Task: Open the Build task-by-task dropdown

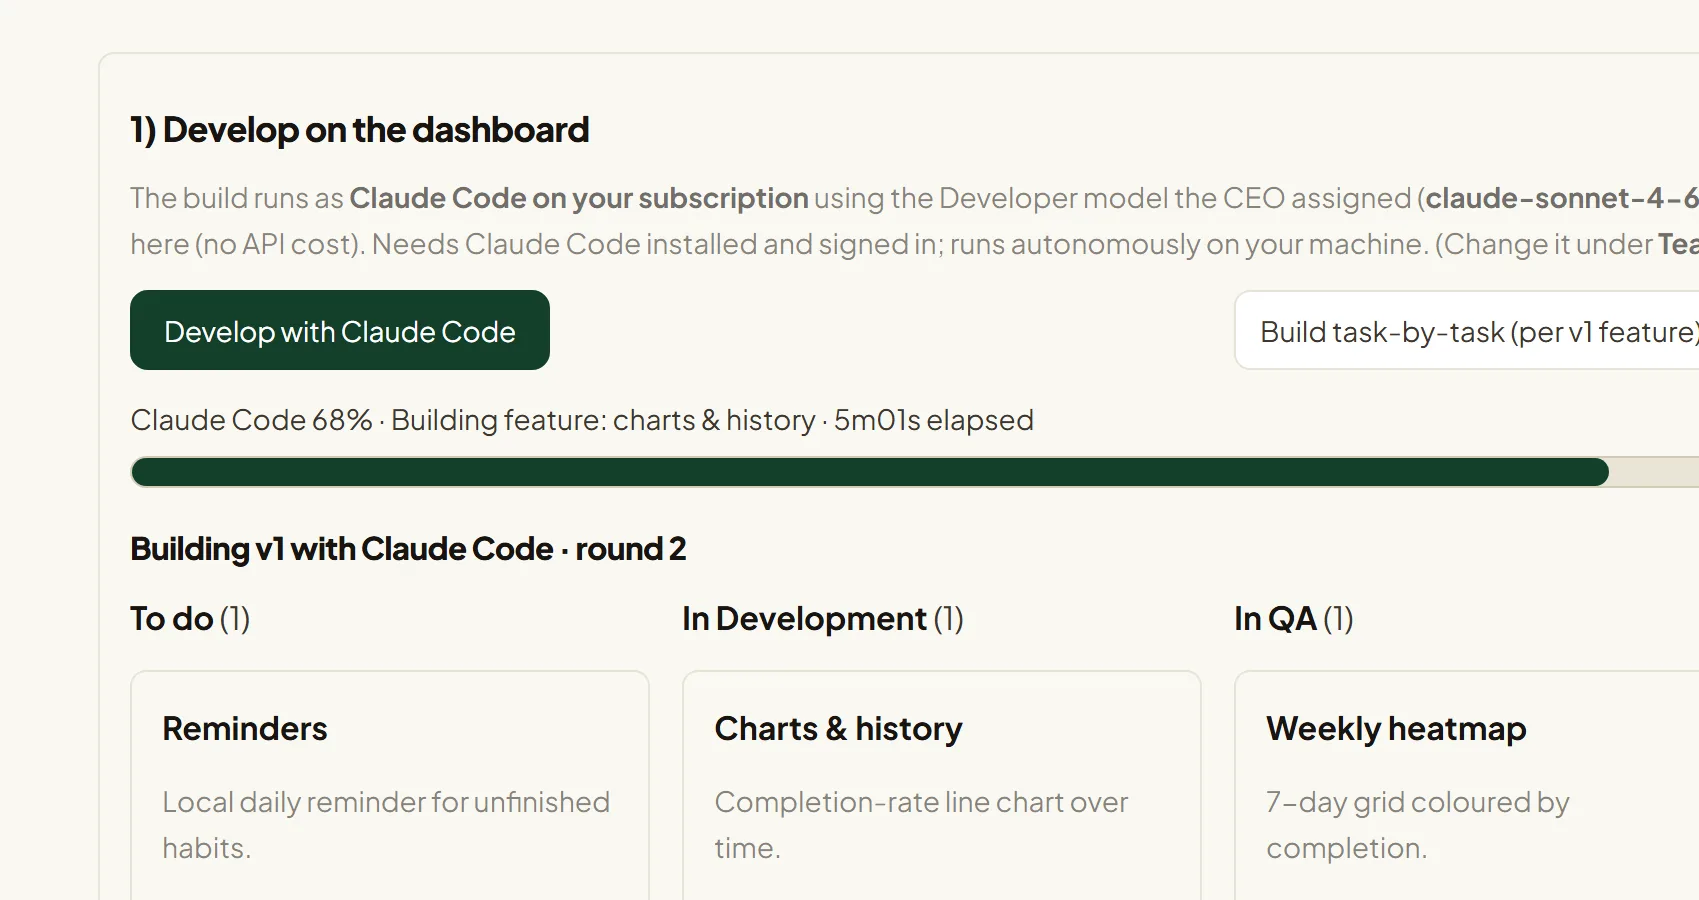Action: point(1467,331)
